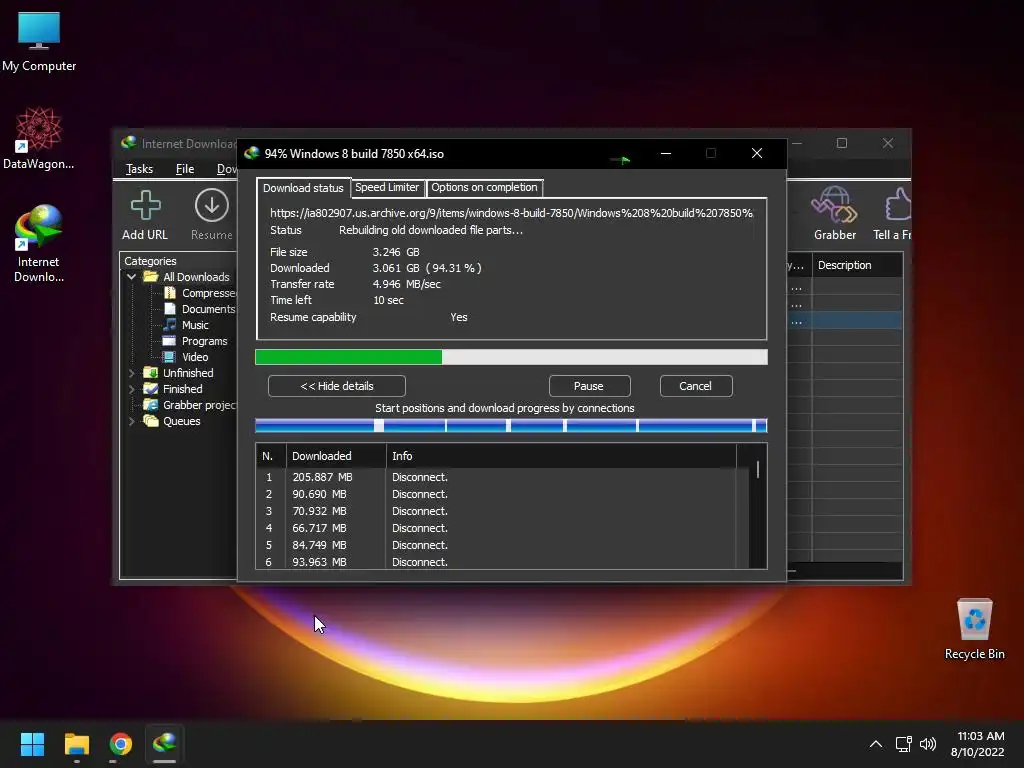Launch Chrome from the taskbar

(121, 744)
